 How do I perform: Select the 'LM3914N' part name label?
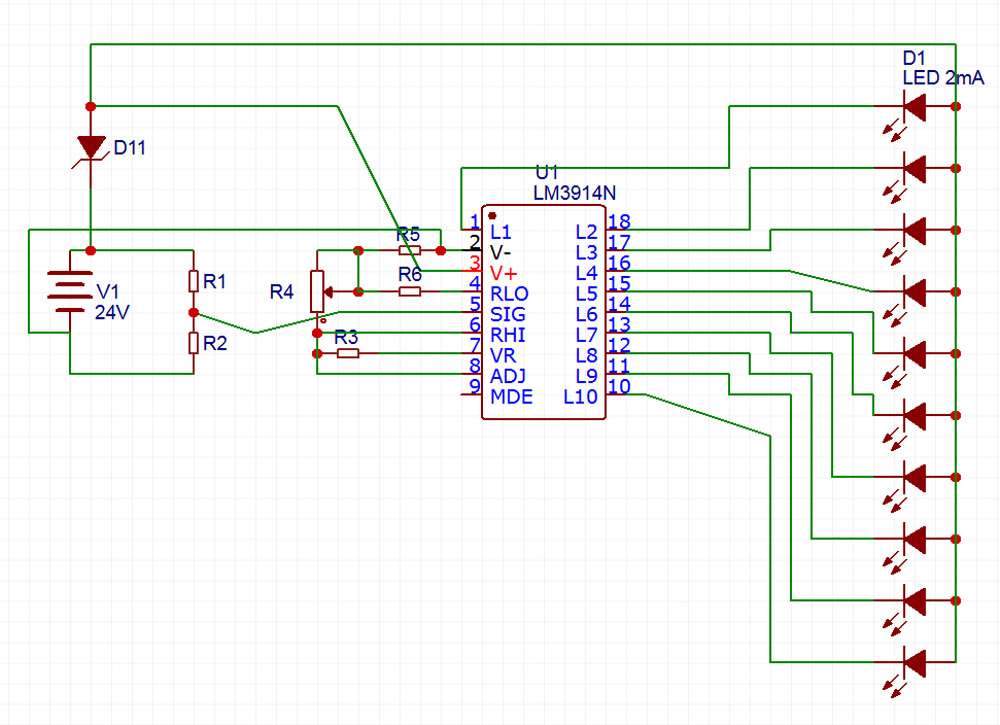tap(574, 193)
